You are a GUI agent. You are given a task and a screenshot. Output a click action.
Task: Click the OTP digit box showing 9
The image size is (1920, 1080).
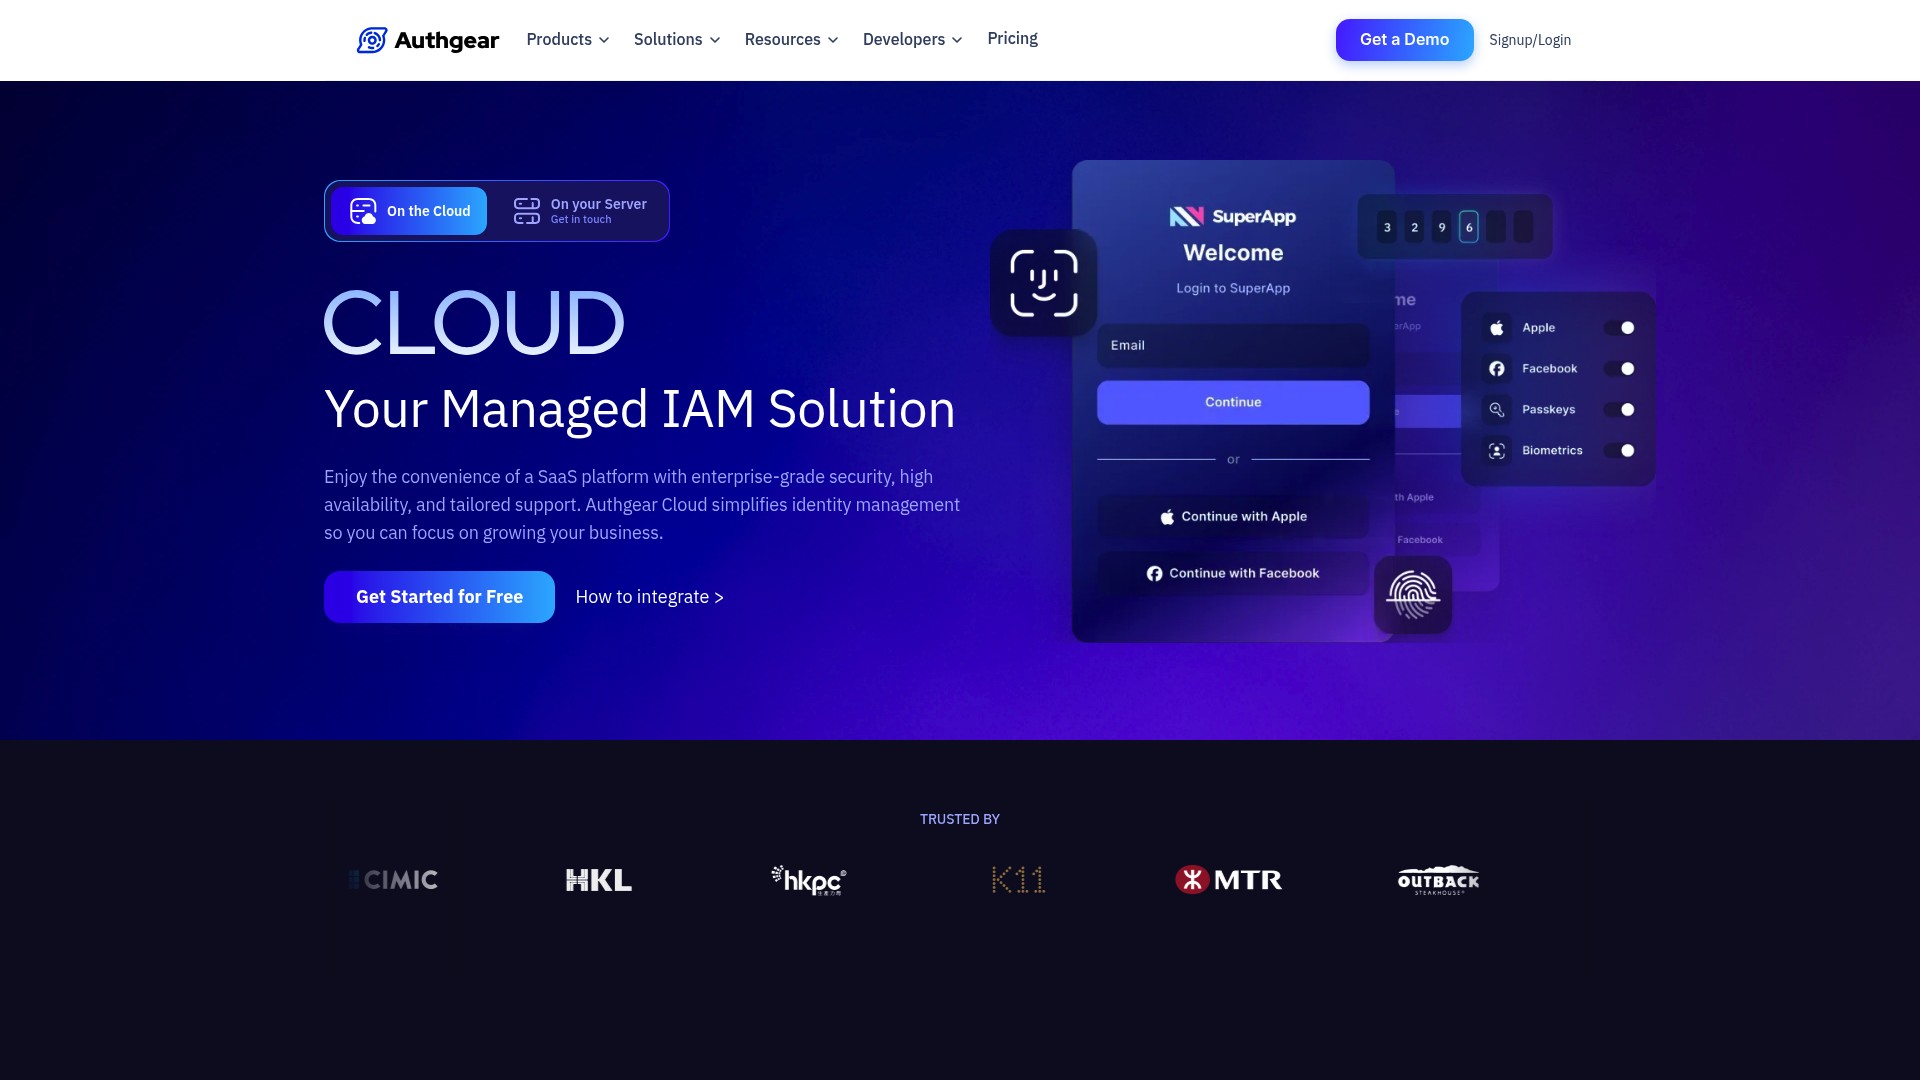pyautogui.click(x=1442, y=227)
